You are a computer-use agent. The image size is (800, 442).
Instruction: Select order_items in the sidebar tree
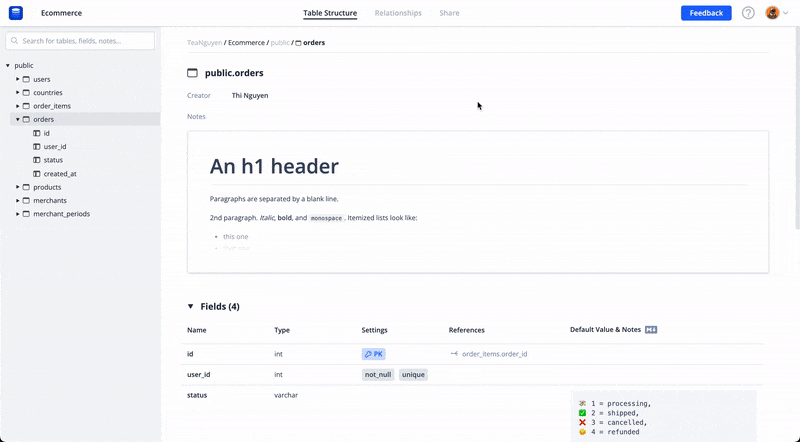click(52, 106)
